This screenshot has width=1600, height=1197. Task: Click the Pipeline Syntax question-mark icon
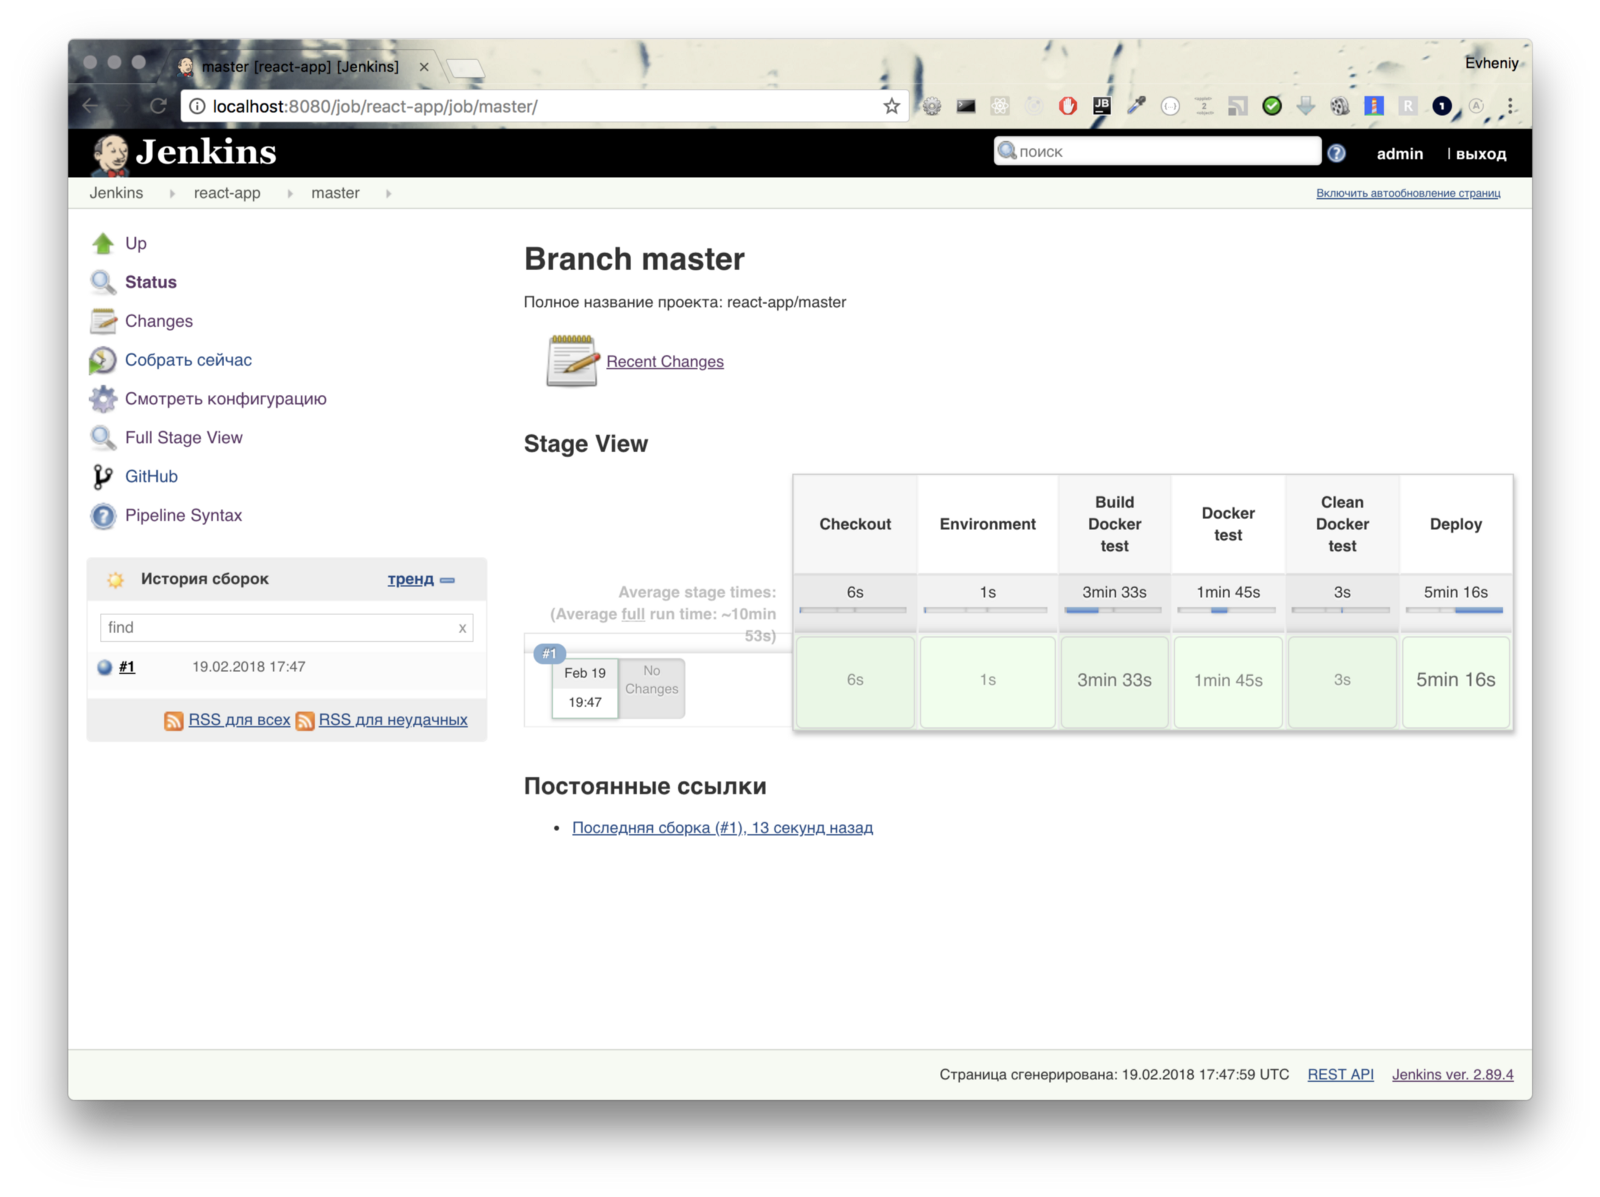tap(103, 516)
